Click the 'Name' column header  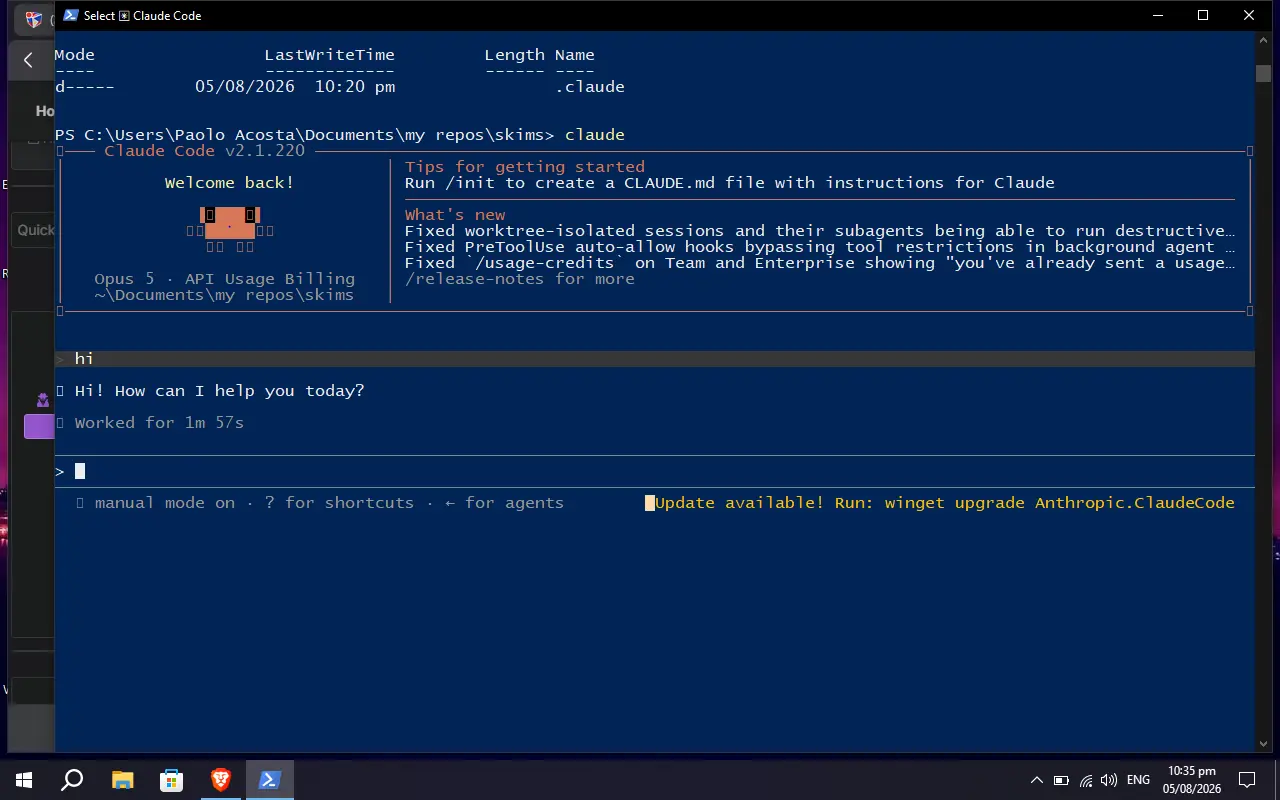(x=575, y=55)
